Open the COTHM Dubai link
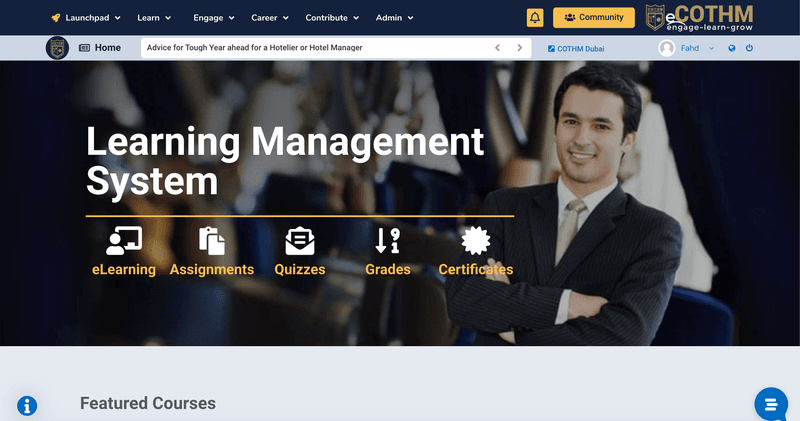The image size is (800, 421). [581, 49]
